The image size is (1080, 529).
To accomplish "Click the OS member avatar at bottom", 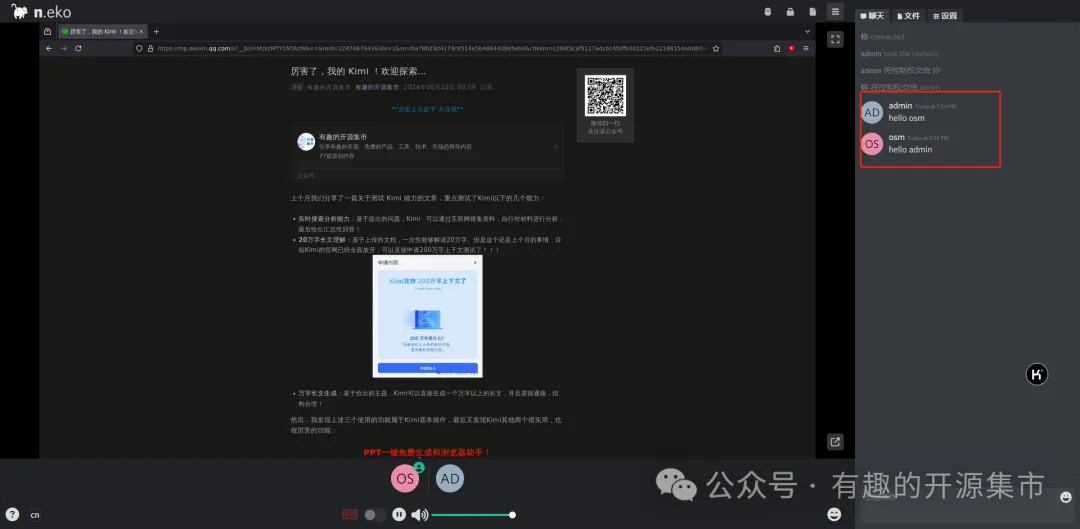I will tap(405, 479).
